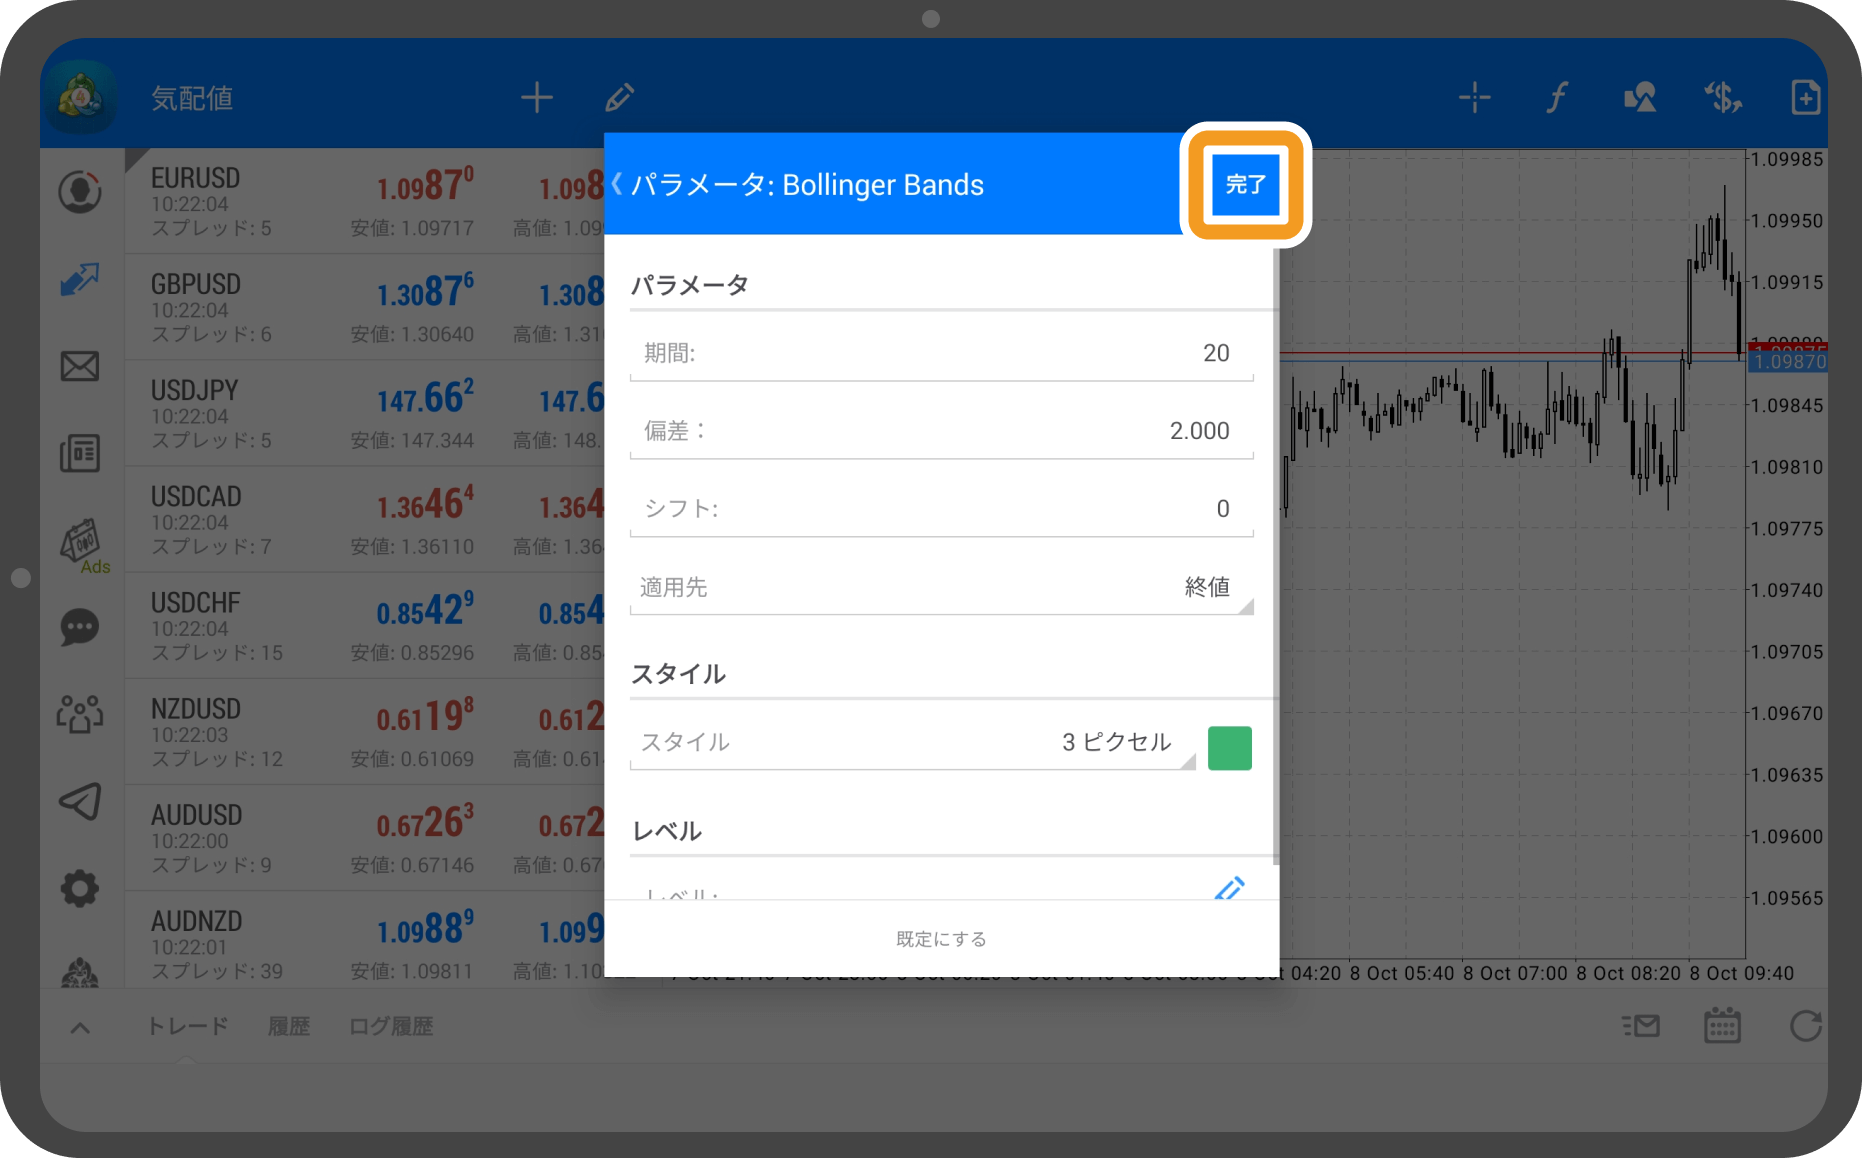Viewport: 1862px width, 1158px height.
Task: Open the paper plane messages icon
Action: point(80,801)
